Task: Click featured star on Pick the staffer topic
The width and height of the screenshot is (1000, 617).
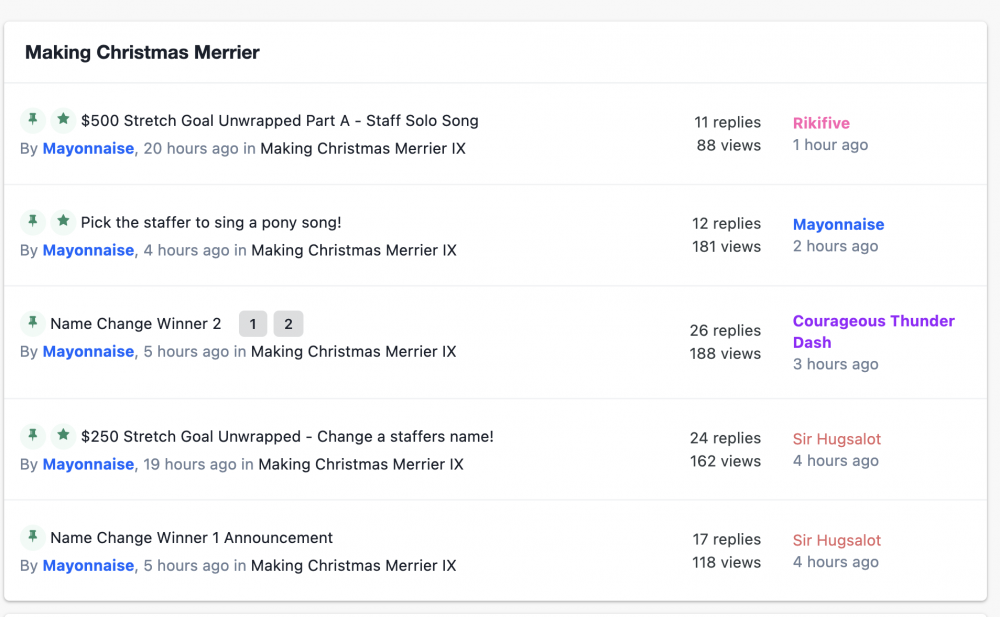Action: [63, 221]
